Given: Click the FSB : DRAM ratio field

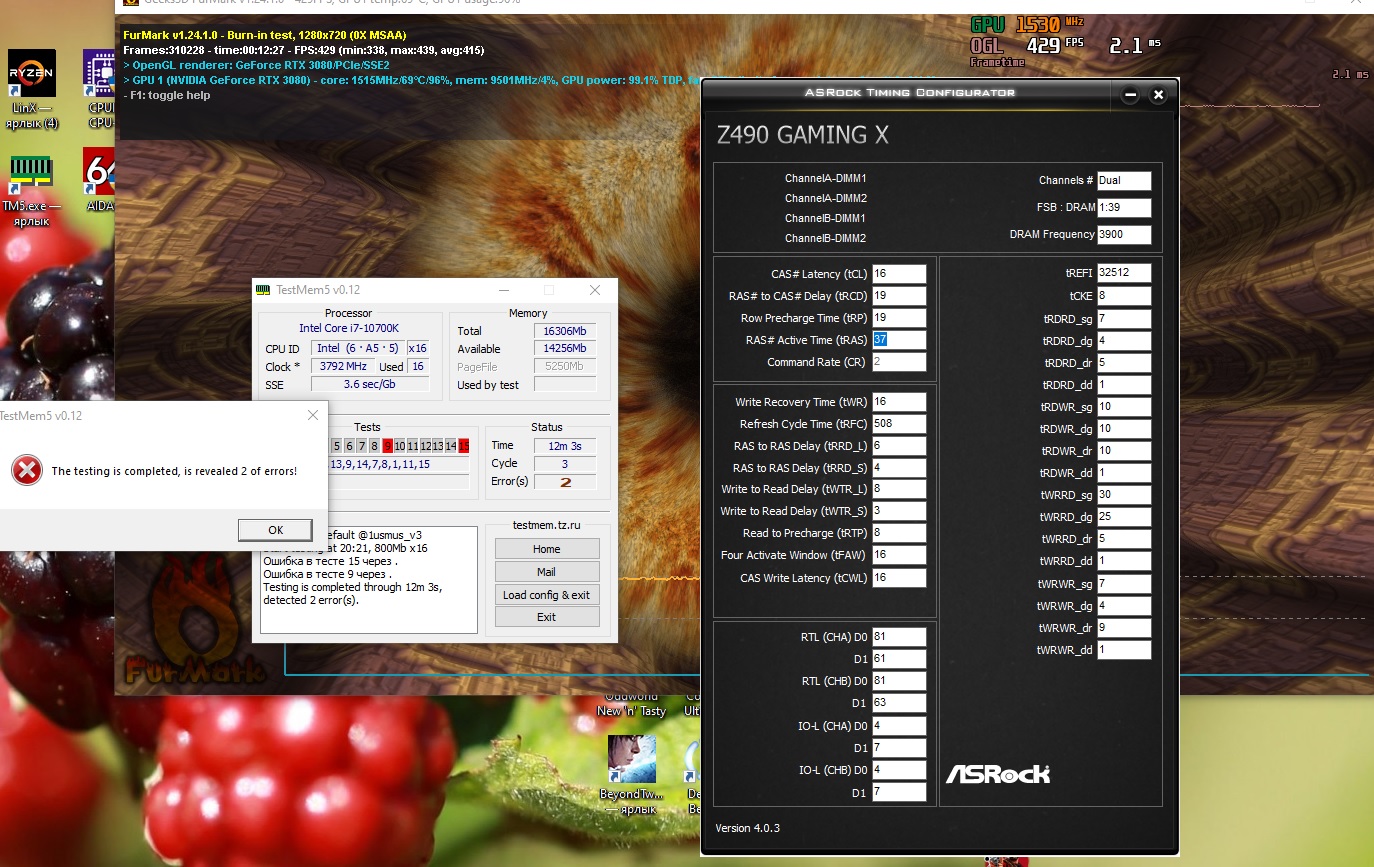Looking at the screenshot, I should 1124,208.
